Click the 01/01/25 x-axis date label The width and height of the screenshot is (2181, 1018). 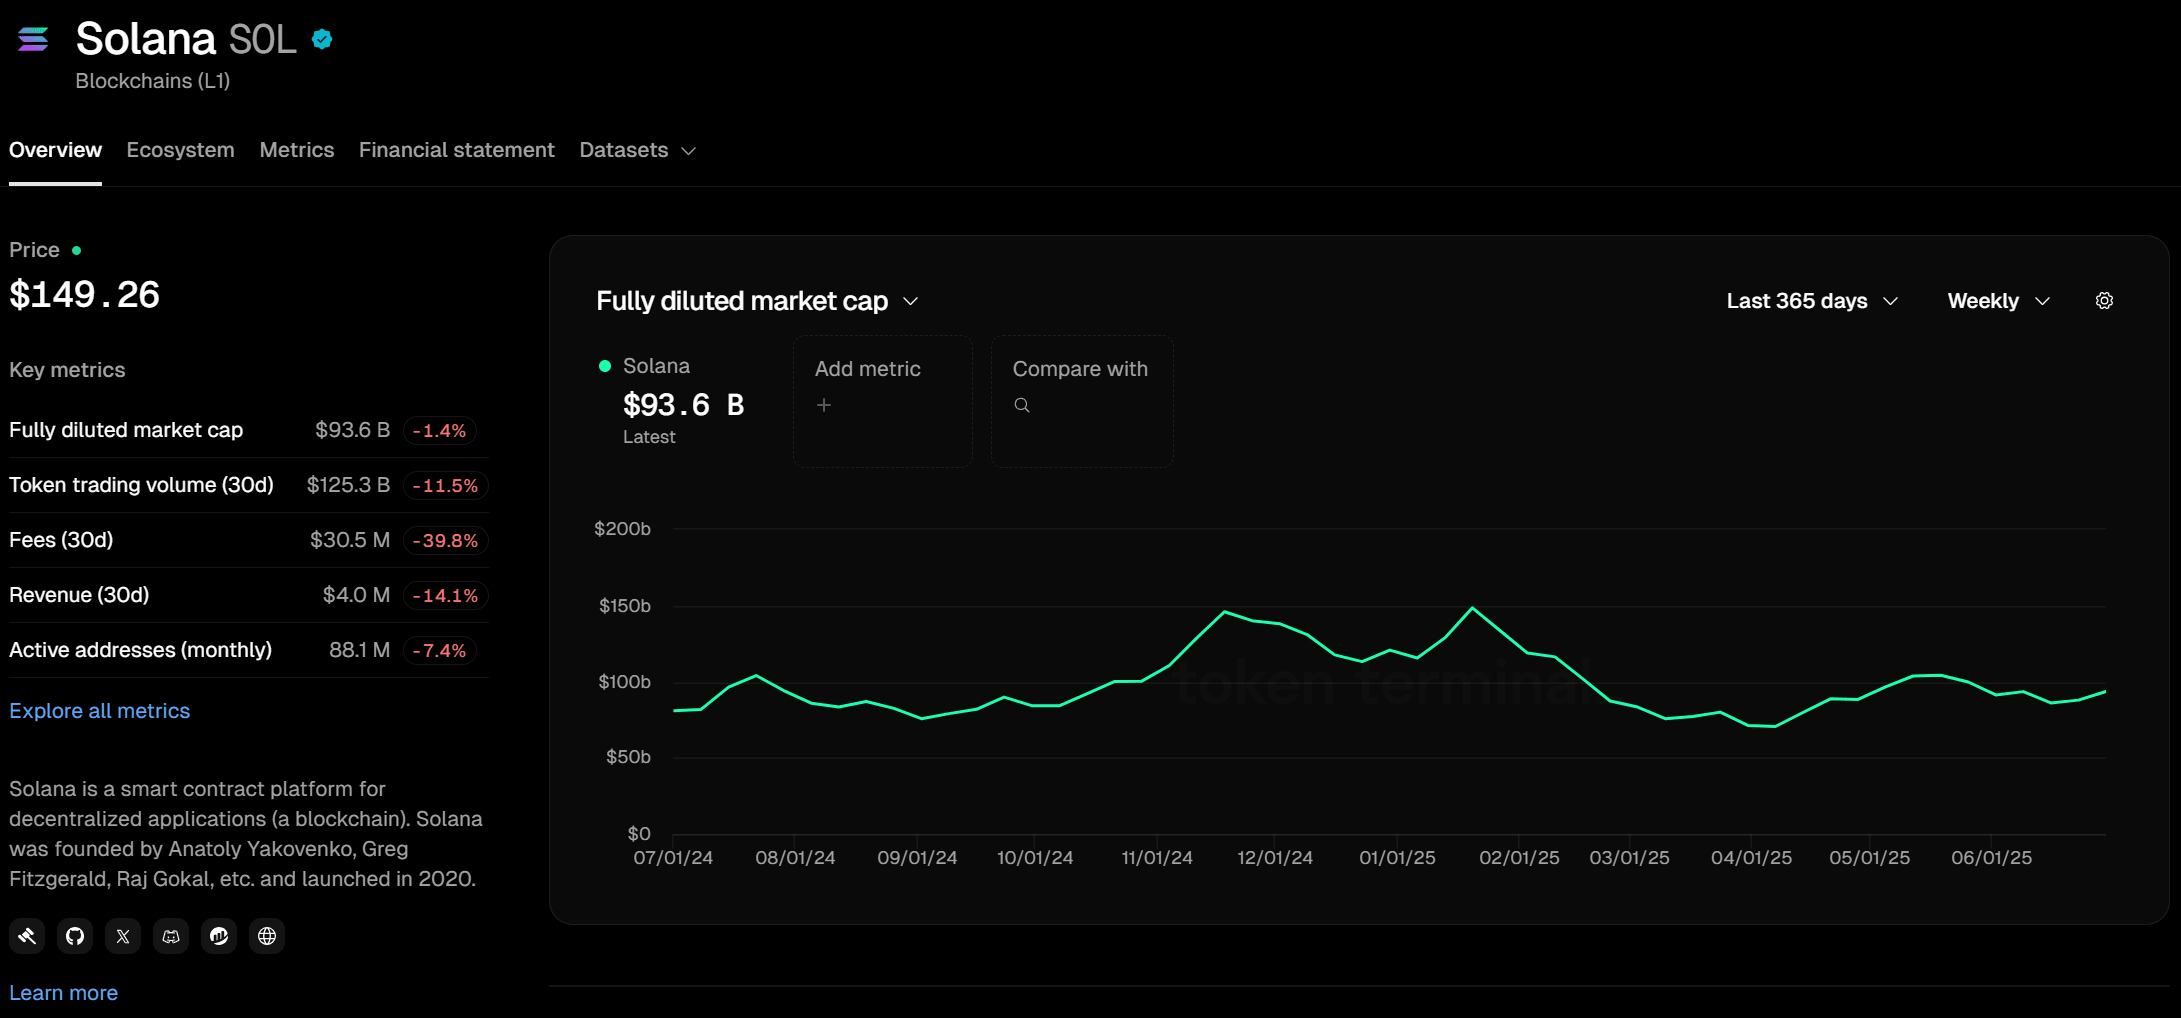click(x=1397, y=858)
